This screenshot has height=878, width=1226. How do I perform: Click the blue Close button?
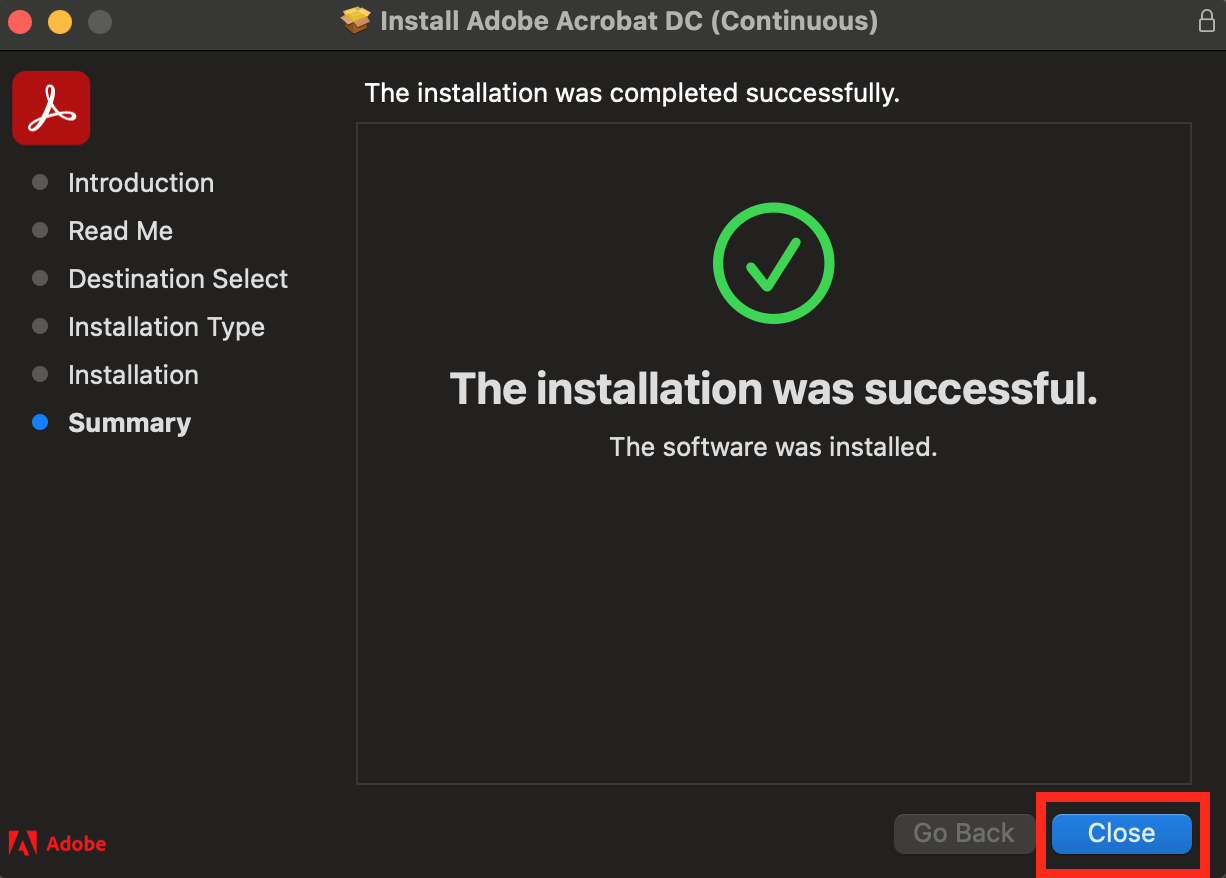point(1122,833)
